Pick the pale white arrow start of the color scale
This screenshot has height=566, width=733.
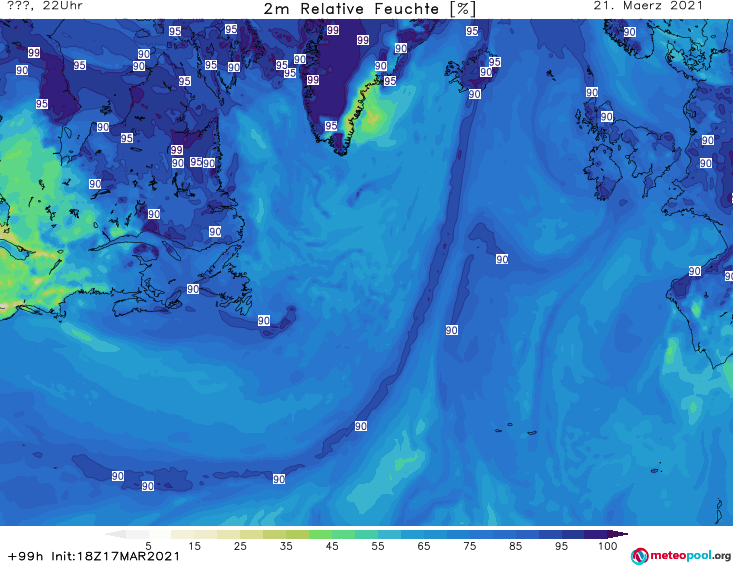point(115,534)
